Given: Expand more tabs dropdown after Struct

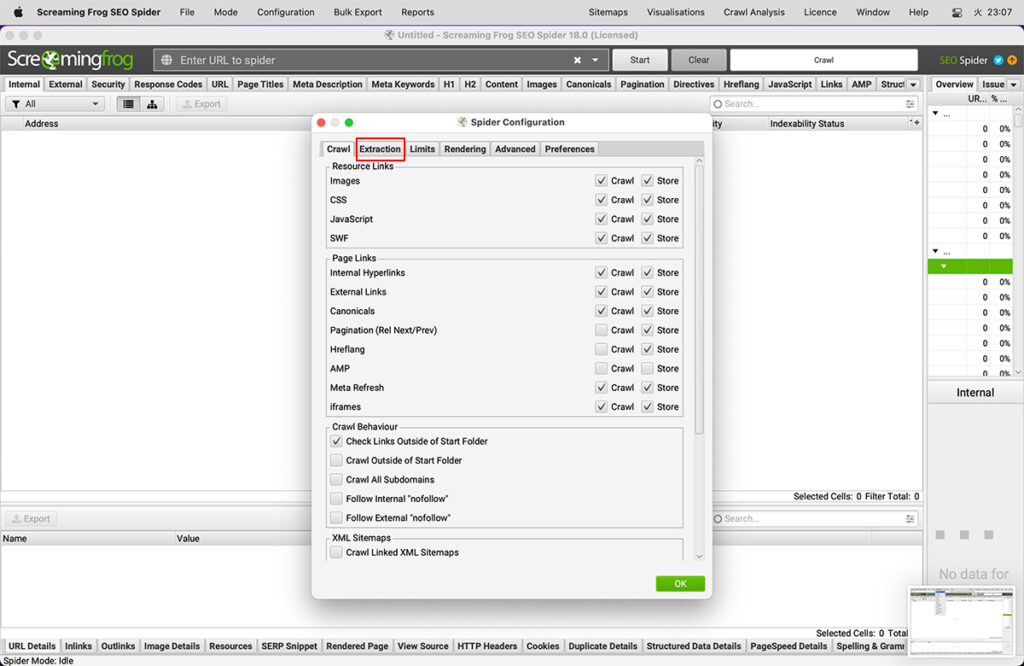Looking at the screenshot, I should pyautogui.click(x=913, y=84).
